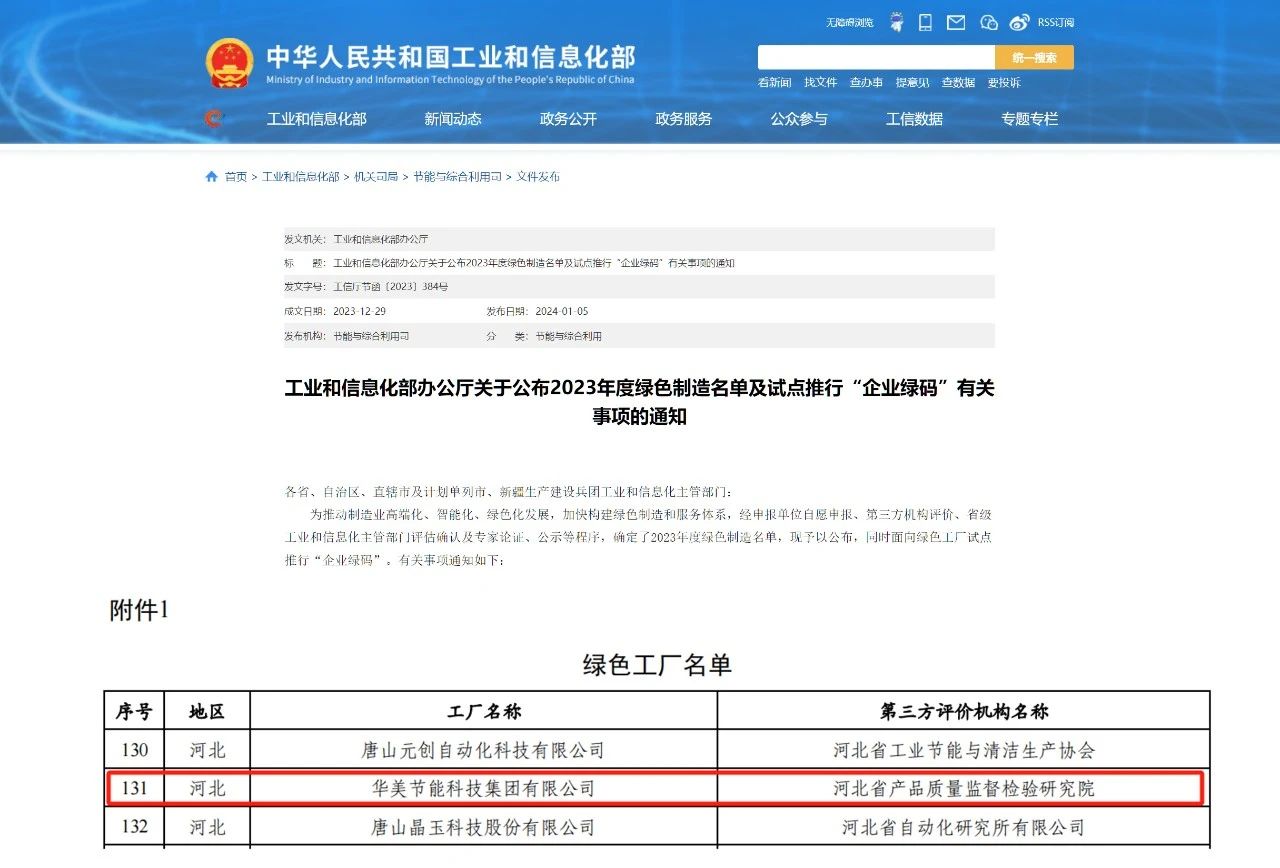This screenshot has height=868, width=1280.
Task: Click the 河北 region cell in row 132
Action: [207, 827]
